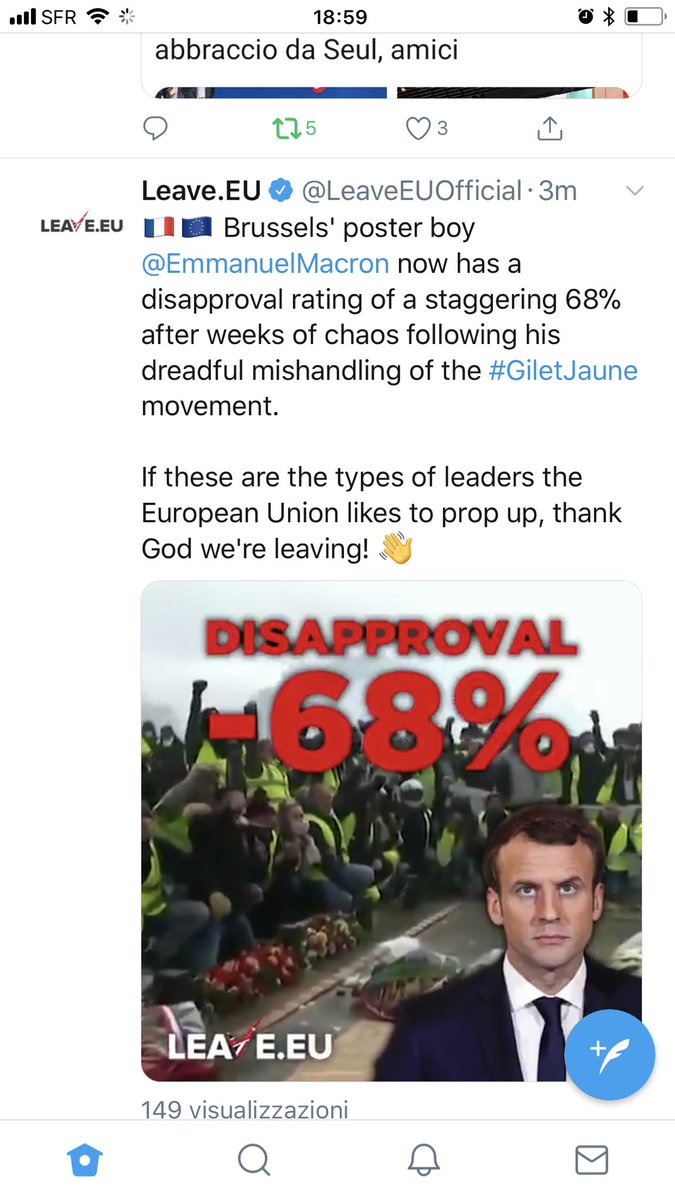Image resolution: width=675 pixels, height=1200 pixels.
Task: Open the Search tab
Action: point(253,1160)
